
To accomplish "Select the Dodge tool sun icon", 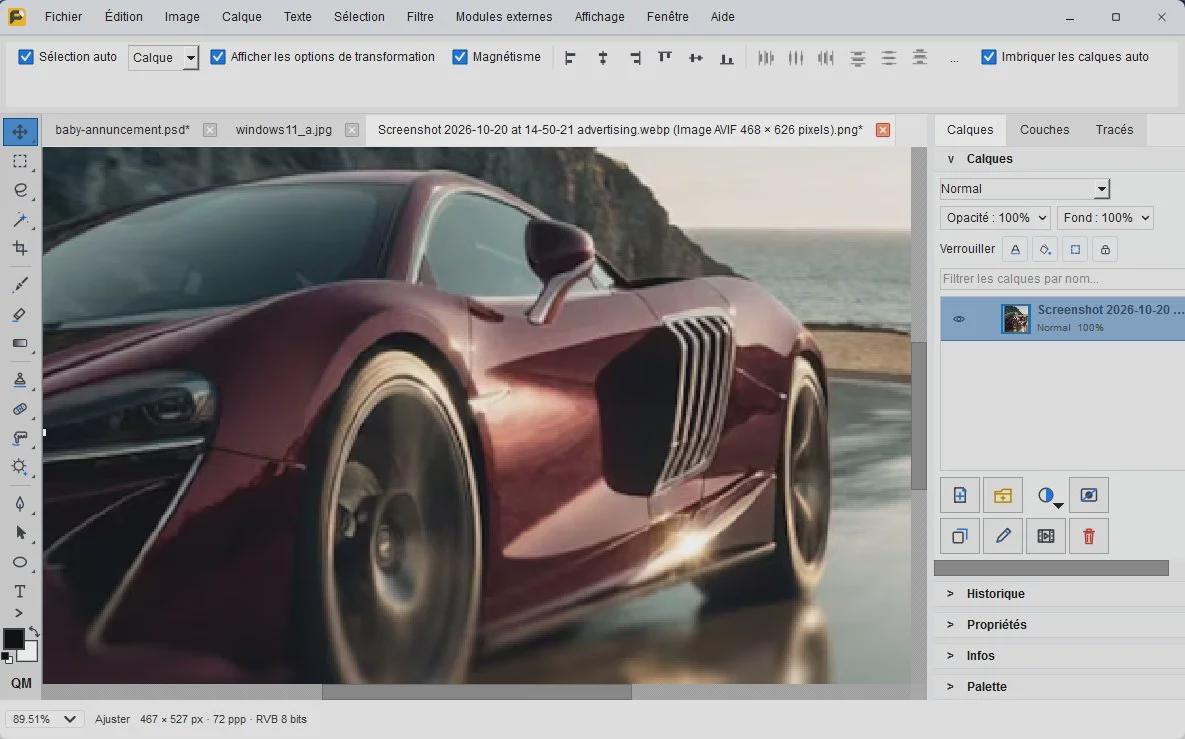I will [x=20, y=466].
